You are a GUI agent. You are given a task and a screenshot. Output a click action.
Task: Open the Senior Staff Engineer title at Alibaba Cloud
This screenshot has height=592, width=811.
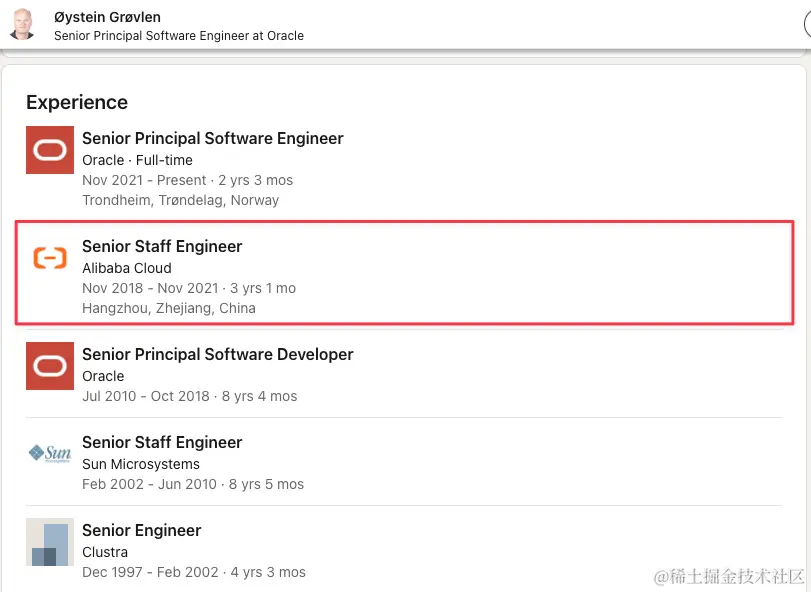click(x=162, y=247)
